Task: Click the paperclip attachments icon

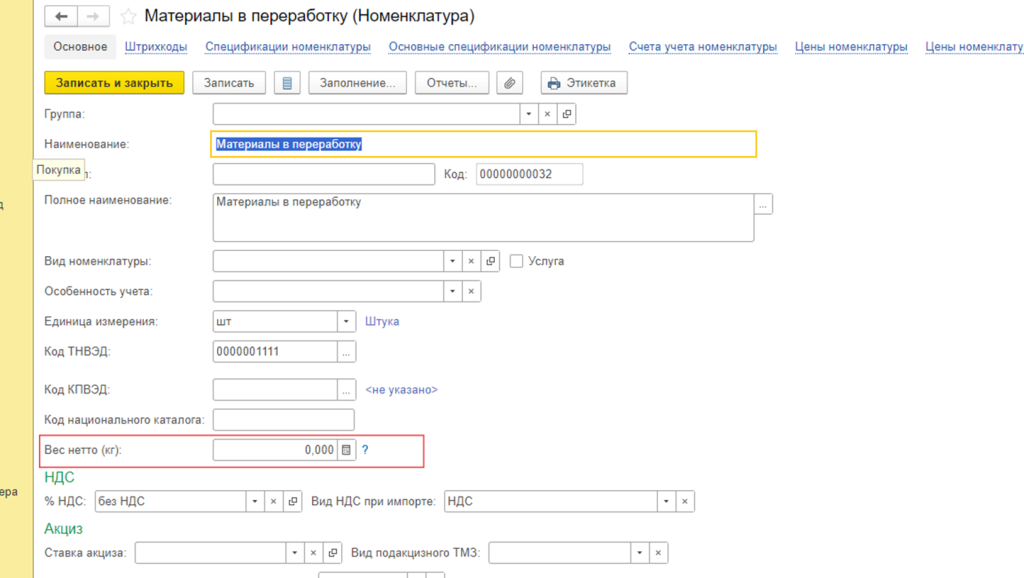Action: [x=510, y=83]
